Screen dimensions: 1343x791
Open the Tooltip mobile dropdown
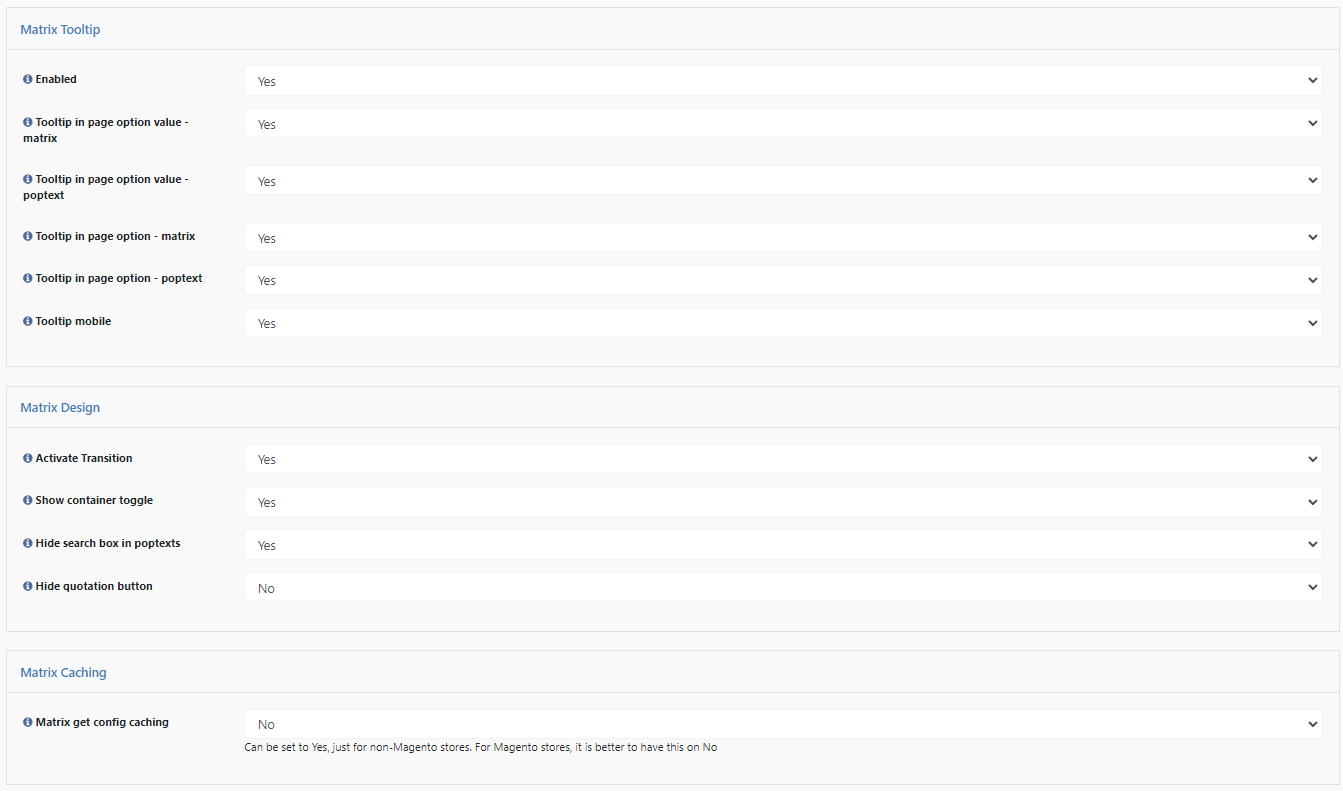[782, 324]
